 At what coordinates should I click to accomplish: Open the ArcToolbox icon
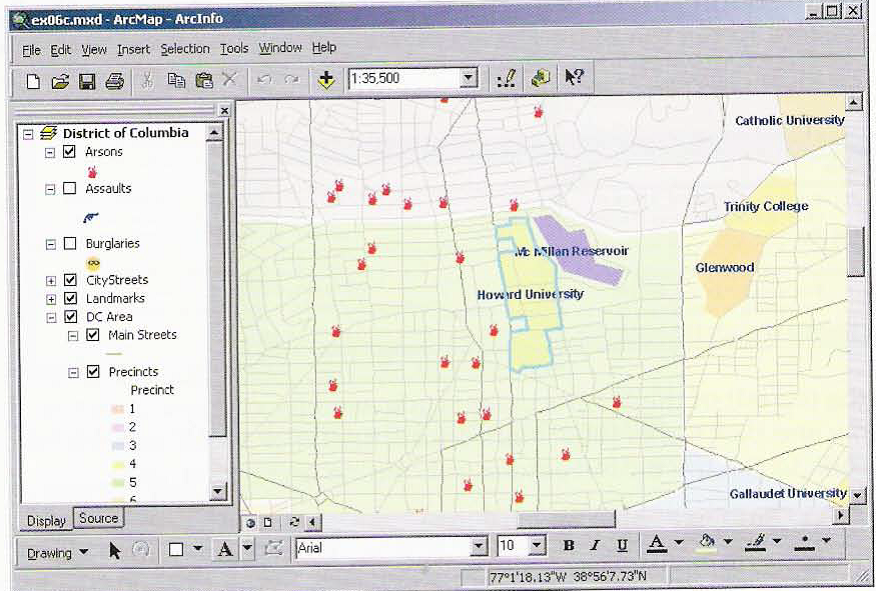[x=540, y=78]
